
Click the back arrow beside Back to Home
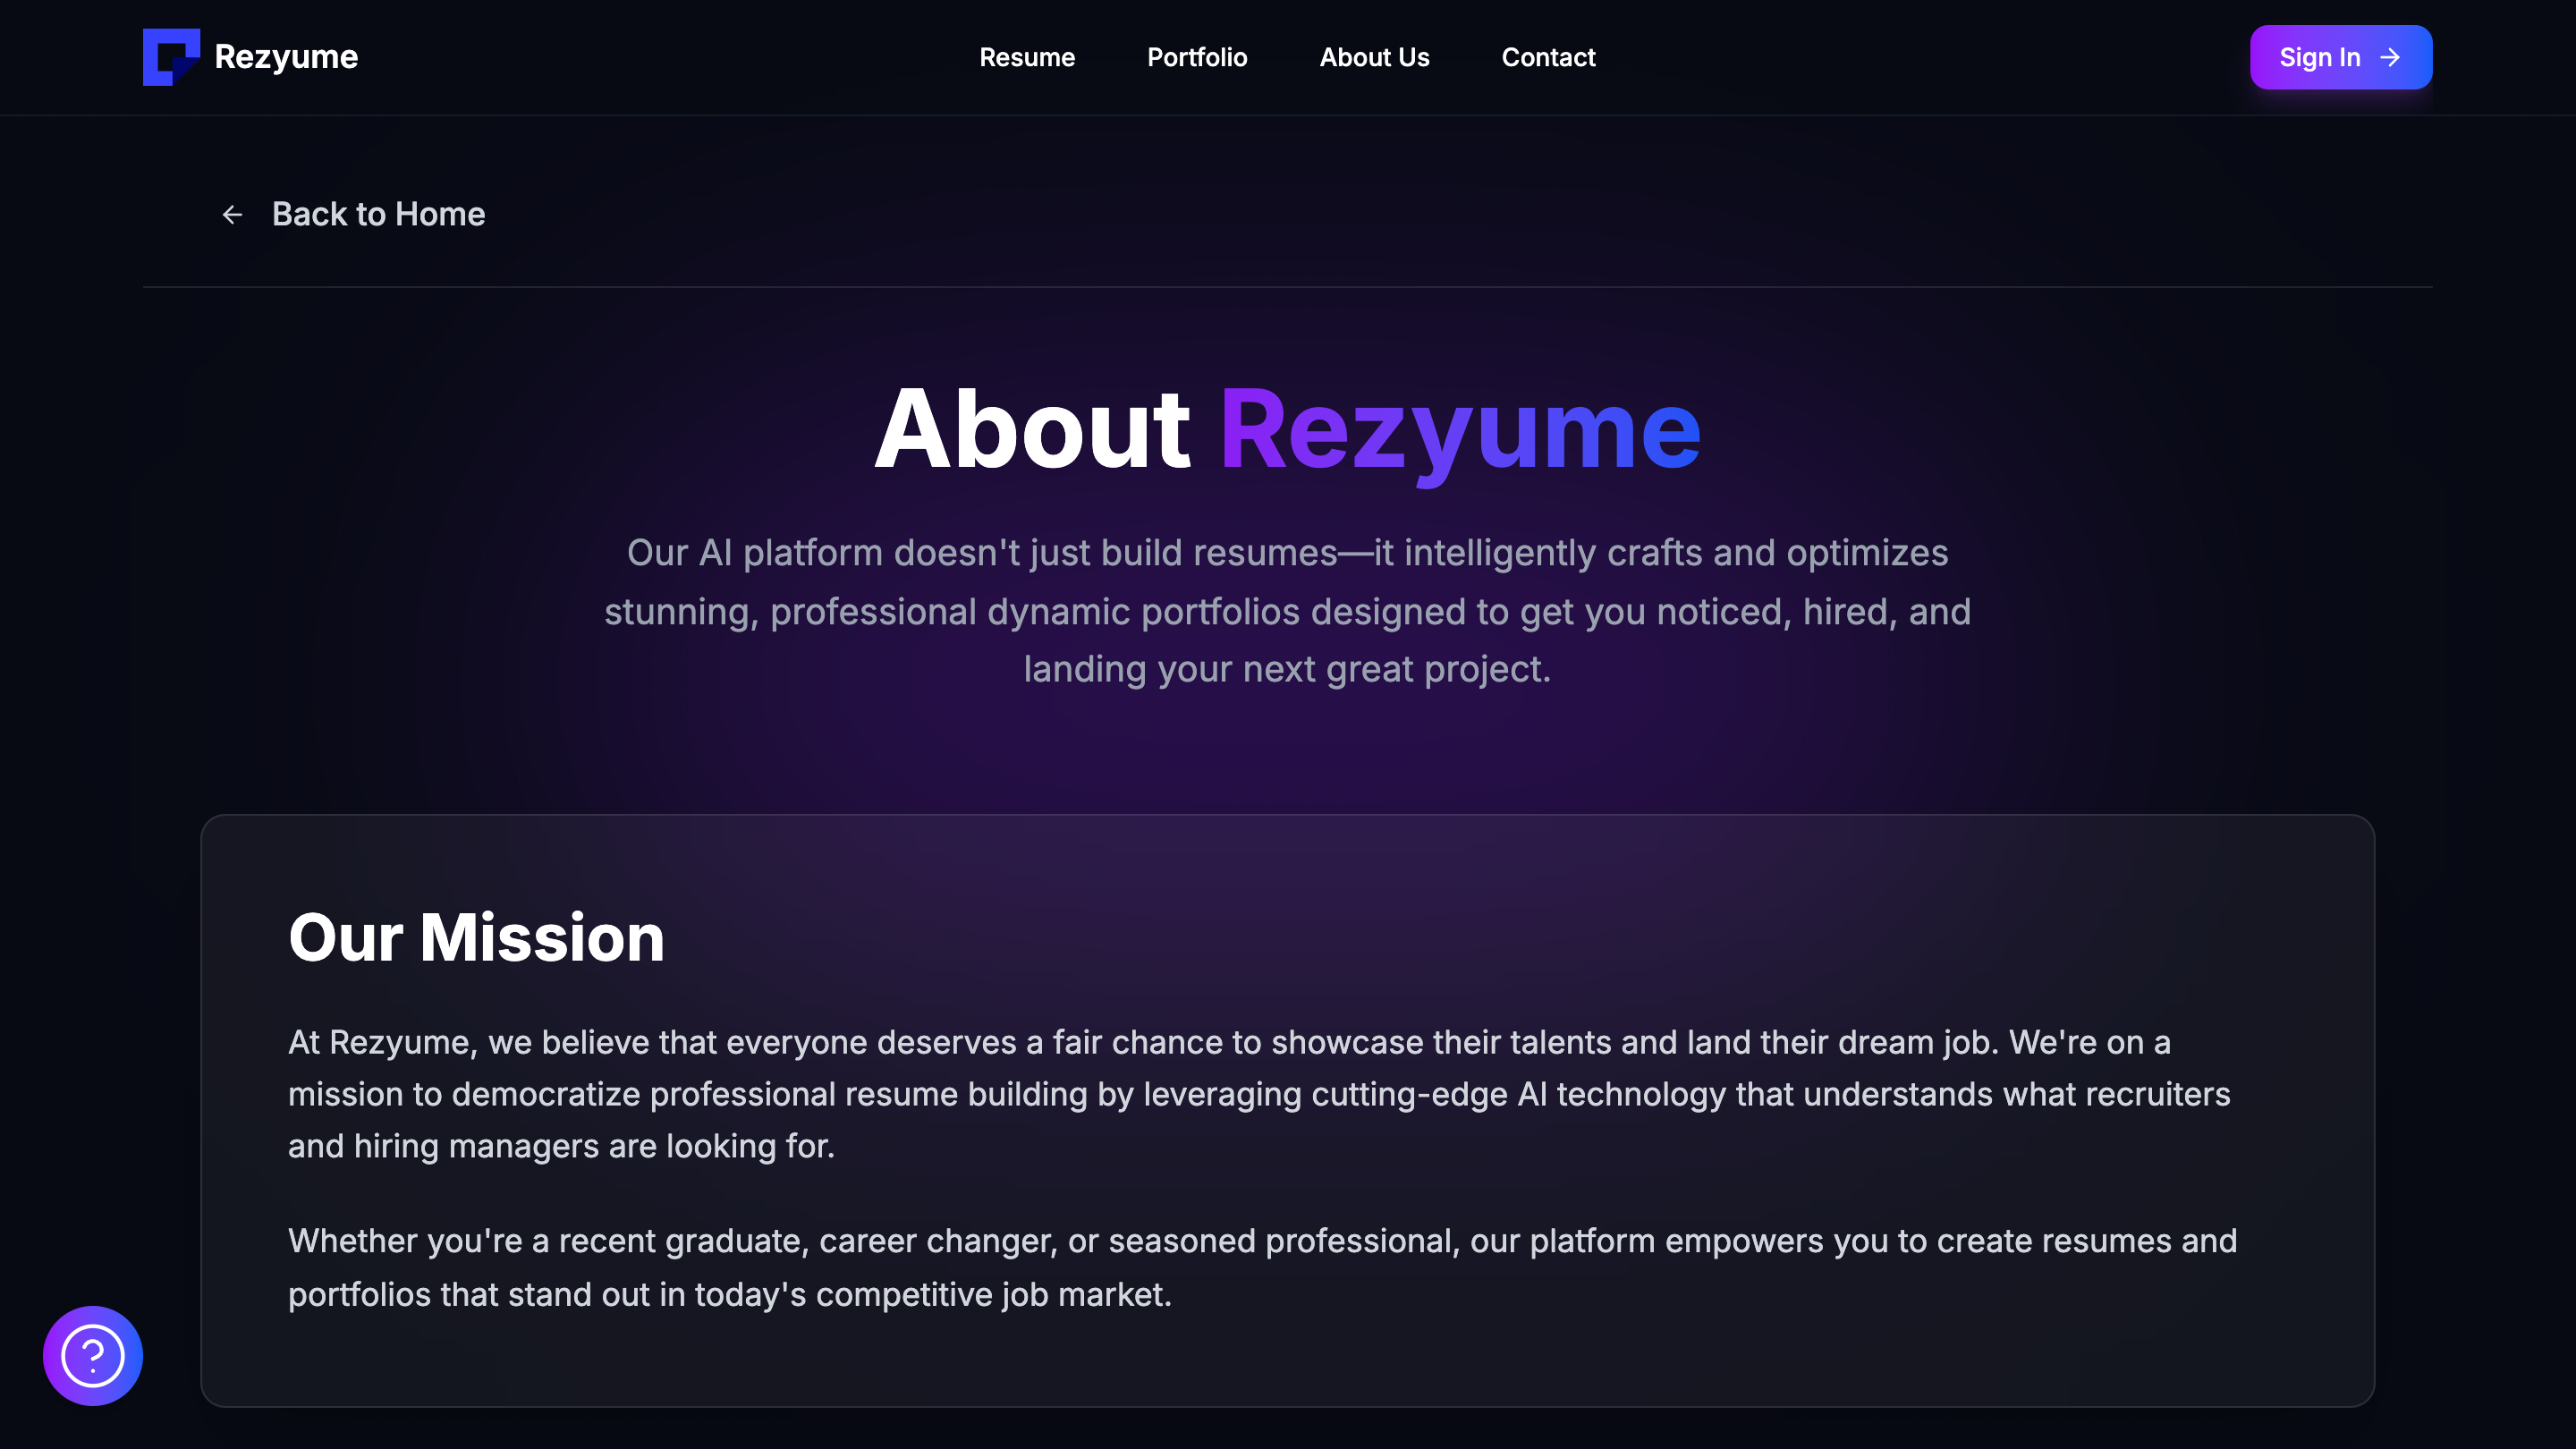(x=232, y=215)
